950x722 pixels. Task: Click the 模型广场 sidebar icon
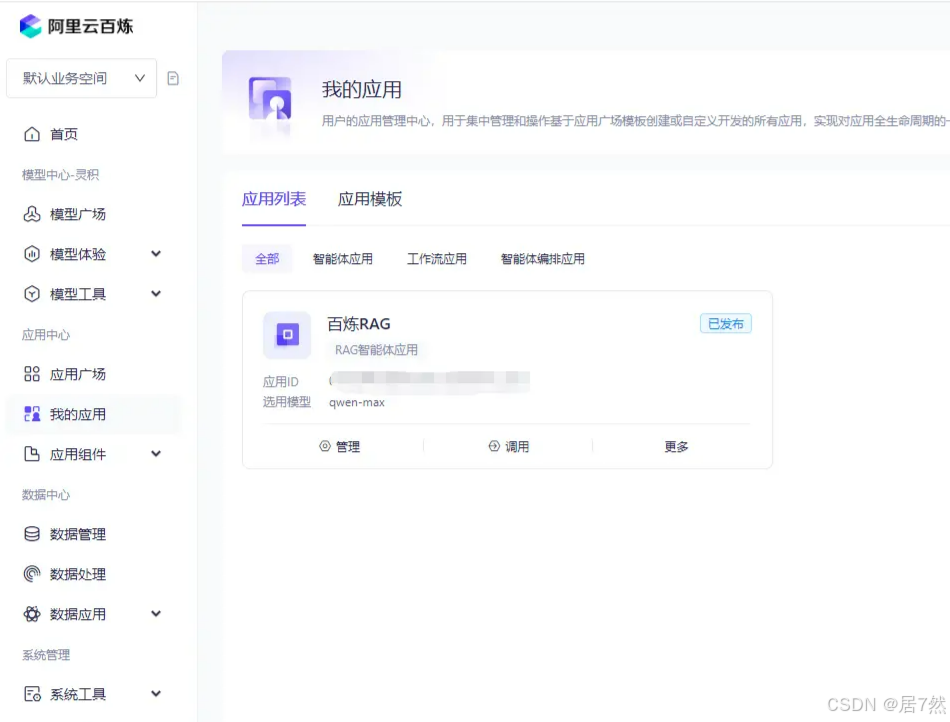click(32, 214)
